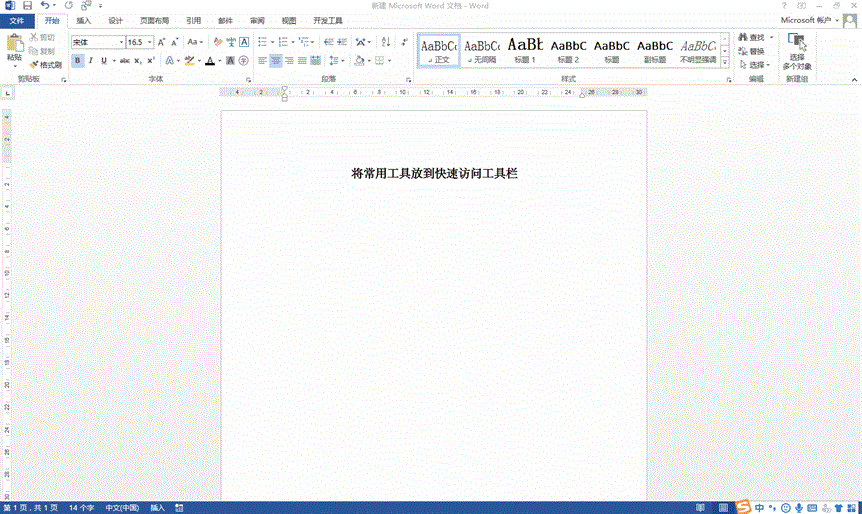Click the Undo arrow icon

45,6
